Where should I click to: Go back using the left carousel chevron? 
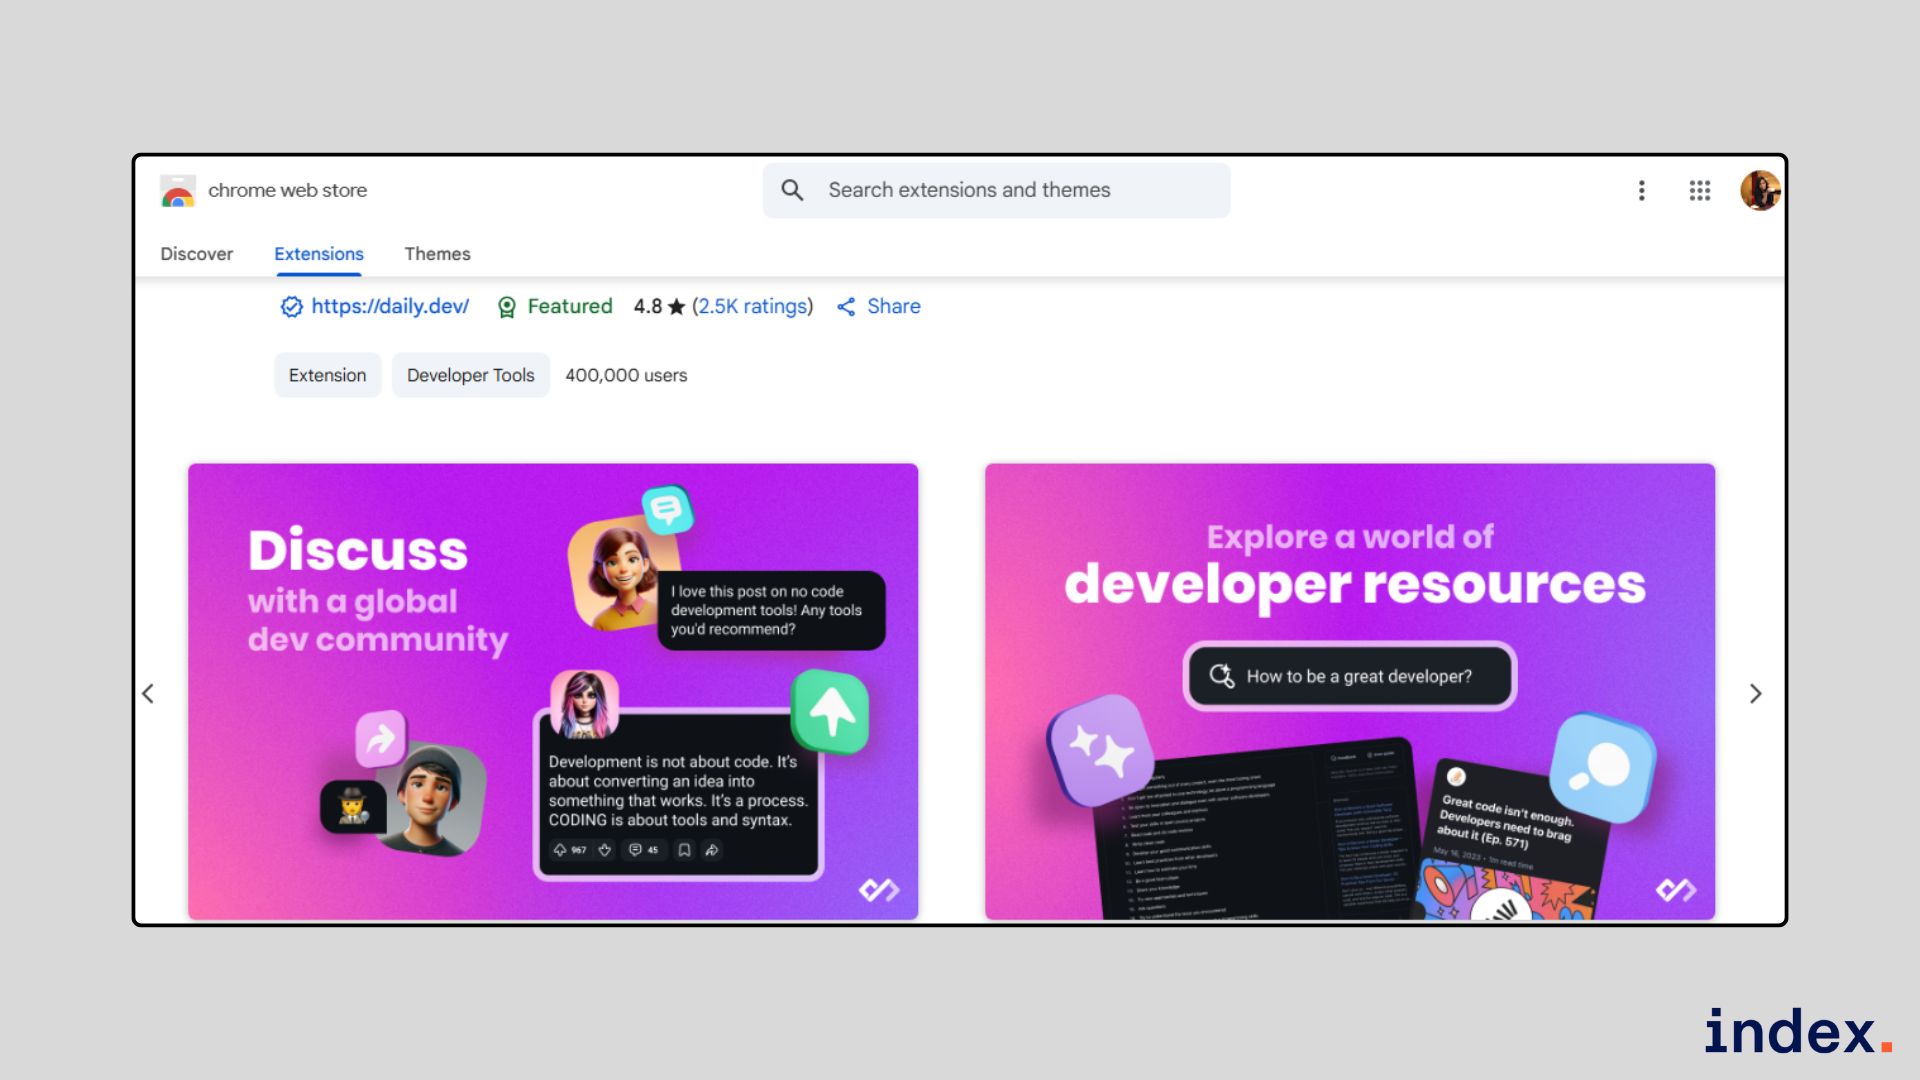148,693
